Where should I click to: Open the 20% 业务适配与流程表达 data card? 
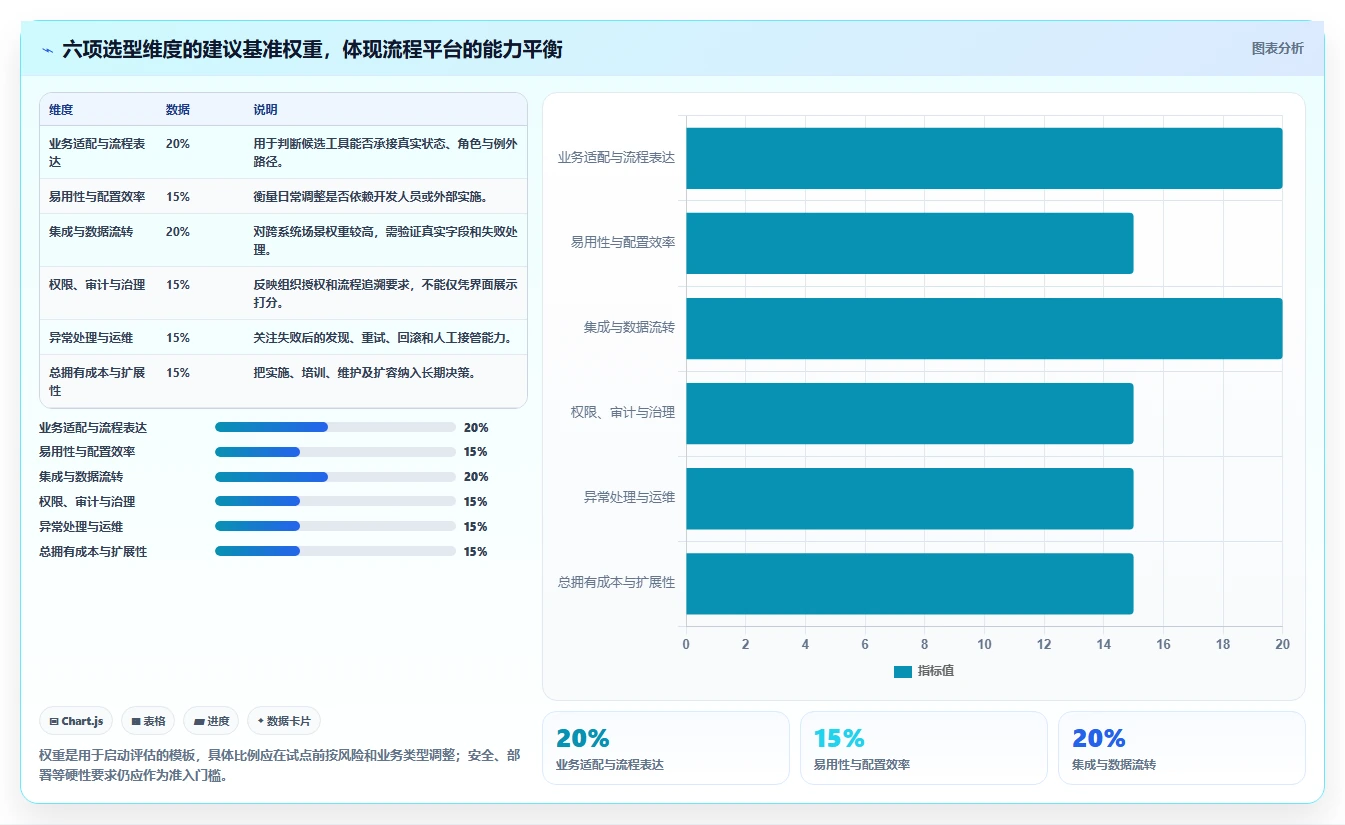(x=666, y=748)
